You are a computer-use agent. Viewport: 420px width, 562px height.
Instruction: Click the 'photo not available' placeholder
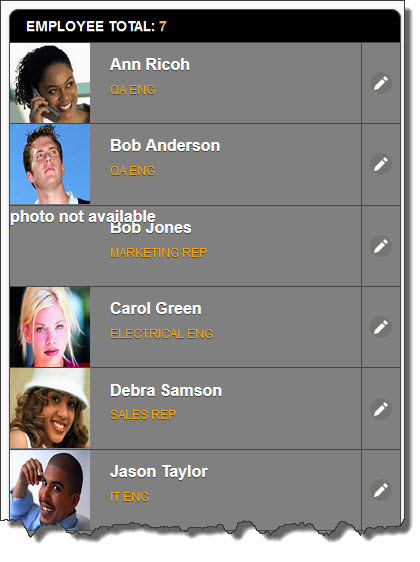[83, 216]
